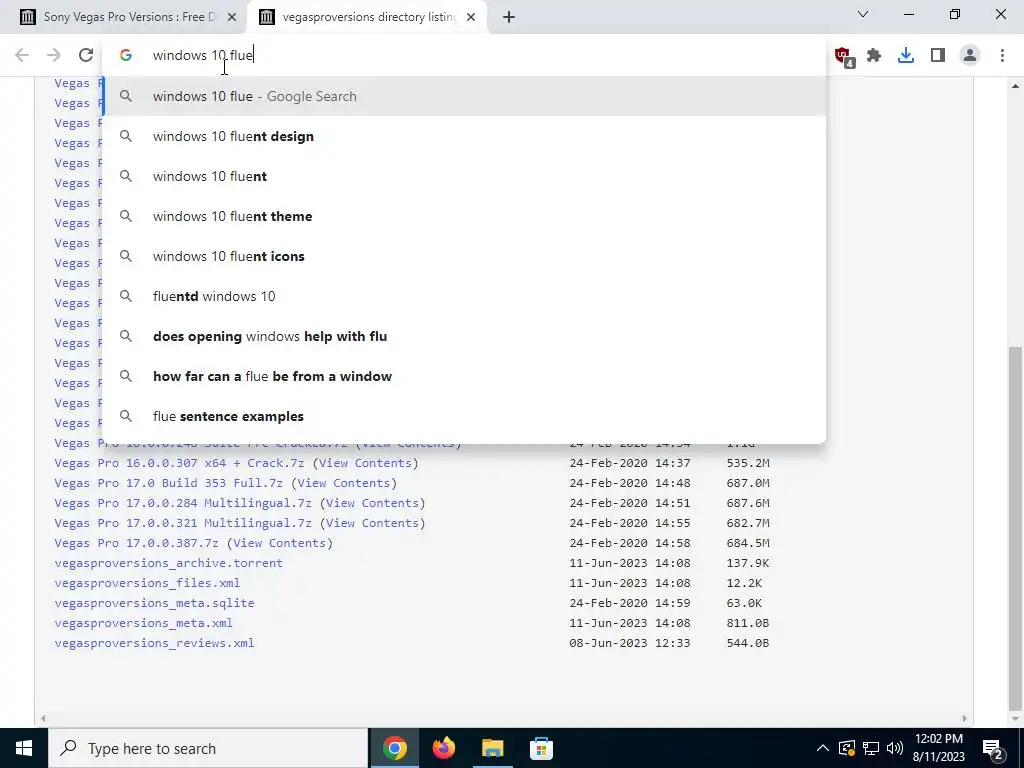Open the Extensions puzzle icon
This screenshot has width=1024, height=768.
(874, 56)
